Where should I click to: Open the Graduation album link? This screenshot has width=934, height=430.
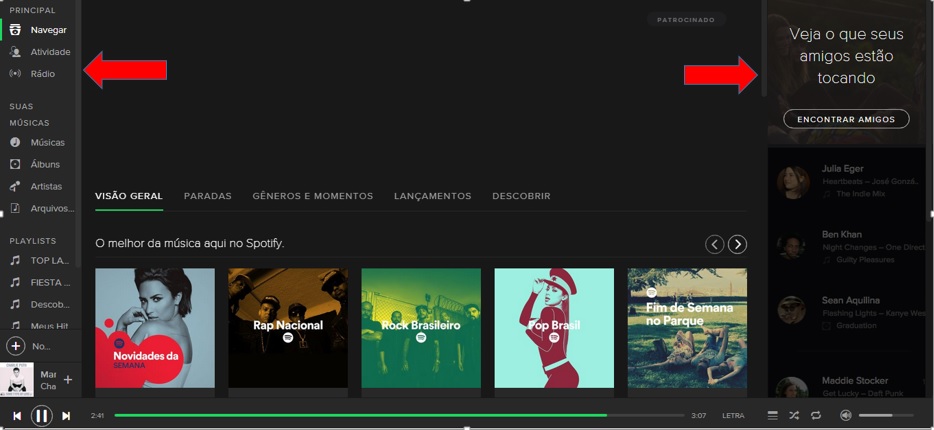(856, 326)
